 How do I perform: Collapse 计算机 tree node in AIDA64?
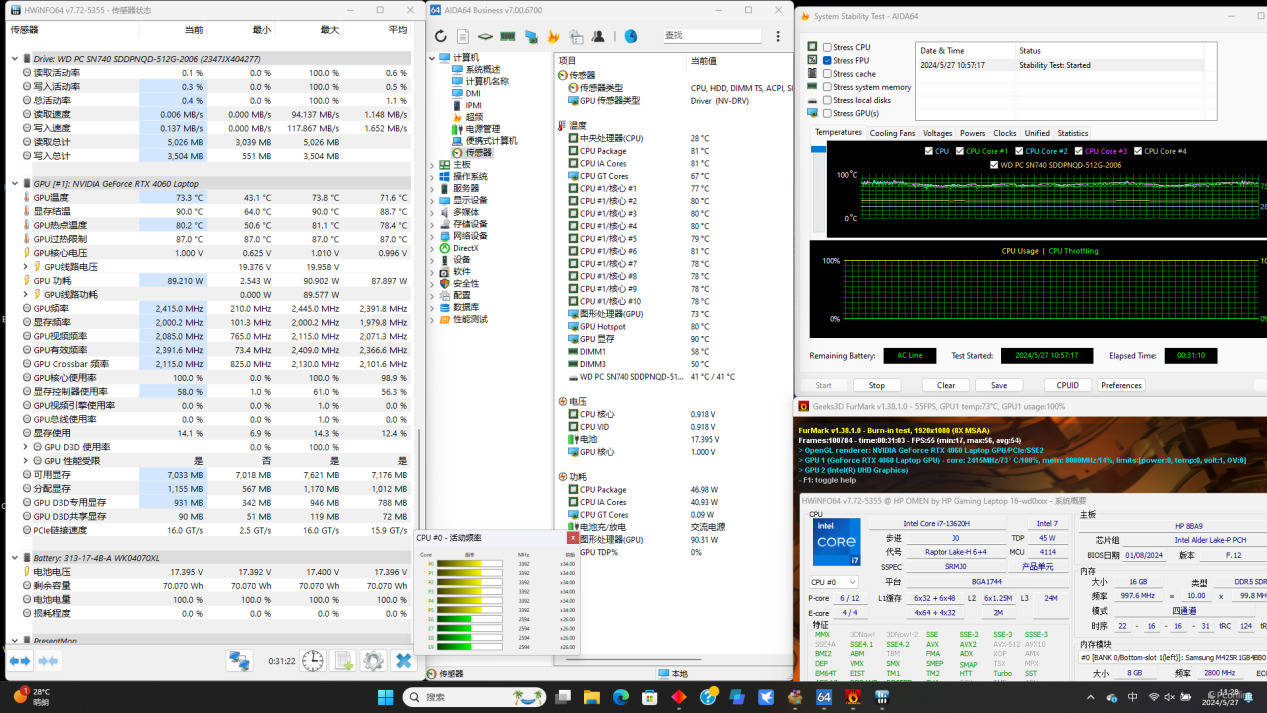pos(433,58)
